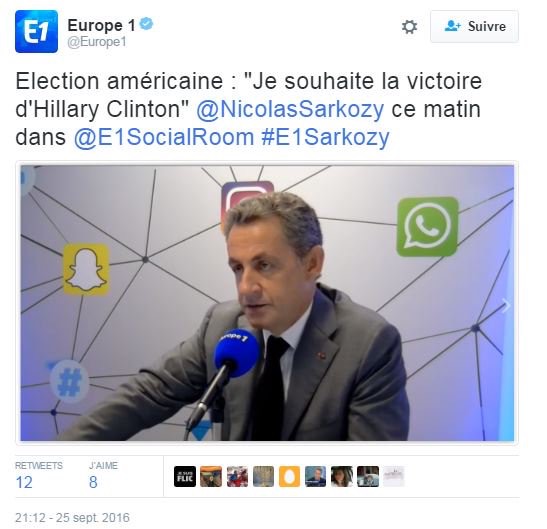The width and height of the screenshot is (547, 529).
Task: Click the Suivre follow button
Action: pos(474,26)
